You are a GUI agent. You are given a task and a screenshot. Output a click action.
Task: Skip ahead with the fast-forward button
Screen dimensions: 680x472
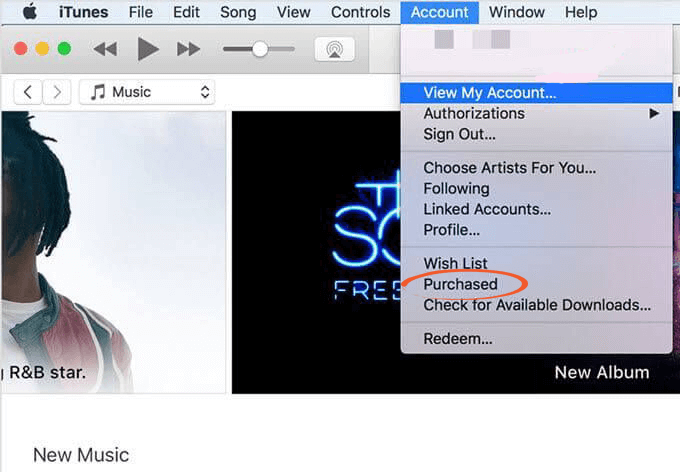pyautogui.click(x=189, y=49)
